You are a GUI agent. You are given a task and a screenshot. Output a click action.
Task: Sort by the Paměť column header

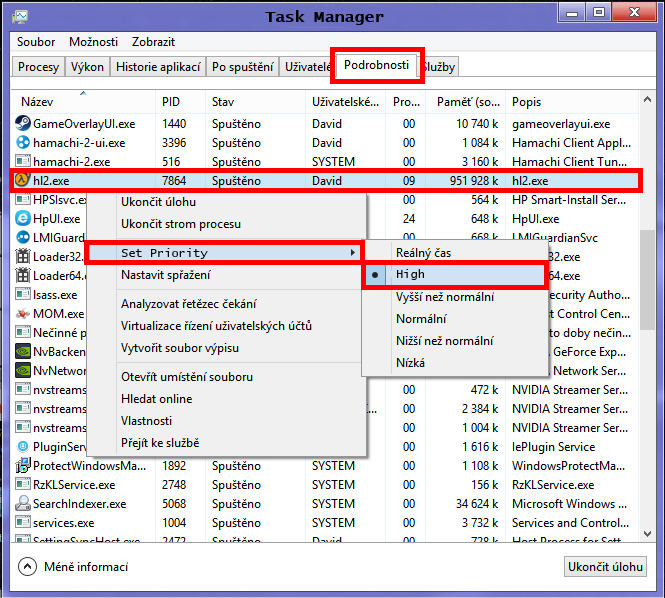coord(466,102)
